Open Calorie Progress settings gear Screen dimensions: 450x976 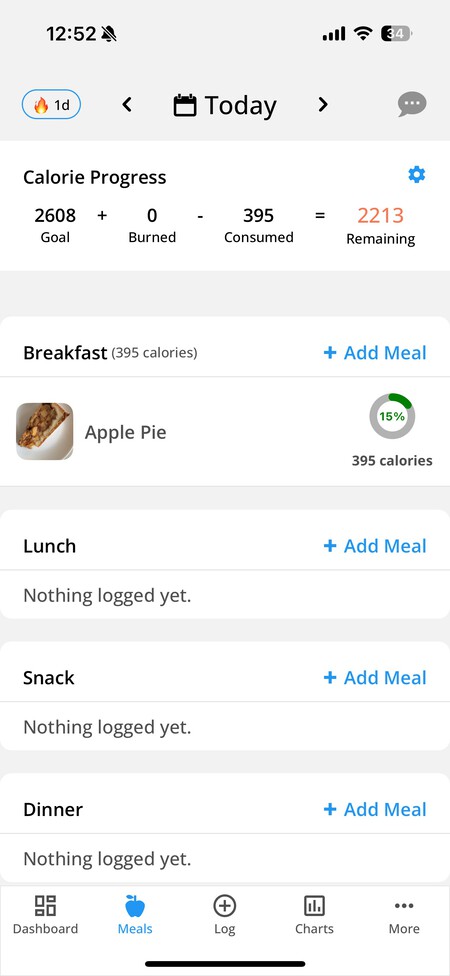pyautogui.click(x=416, y=175)
